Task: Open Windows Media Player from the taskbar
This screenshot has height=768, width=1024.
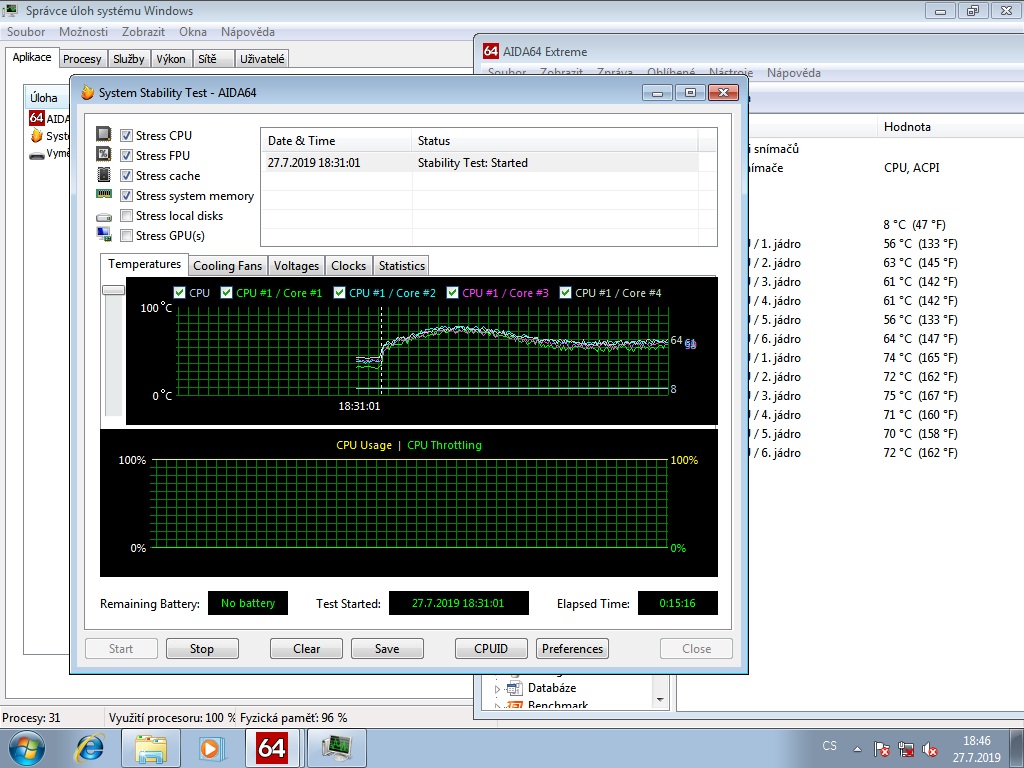Action: point(211,747)
